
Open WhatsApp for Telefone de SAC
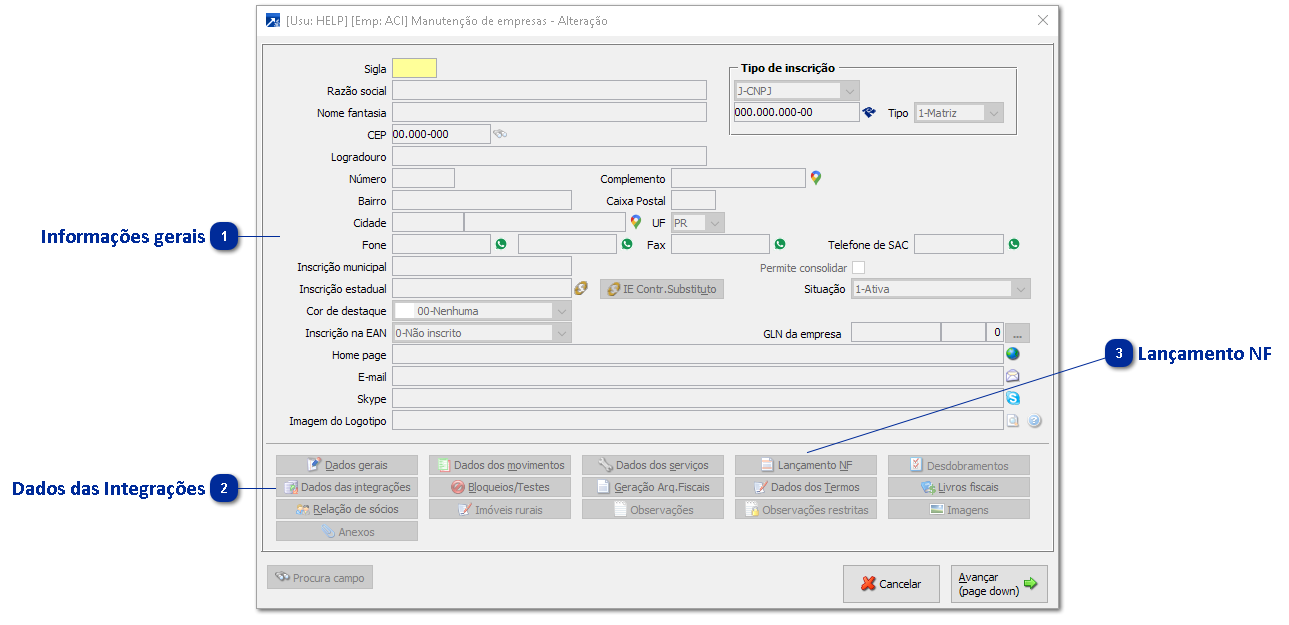1014,244
